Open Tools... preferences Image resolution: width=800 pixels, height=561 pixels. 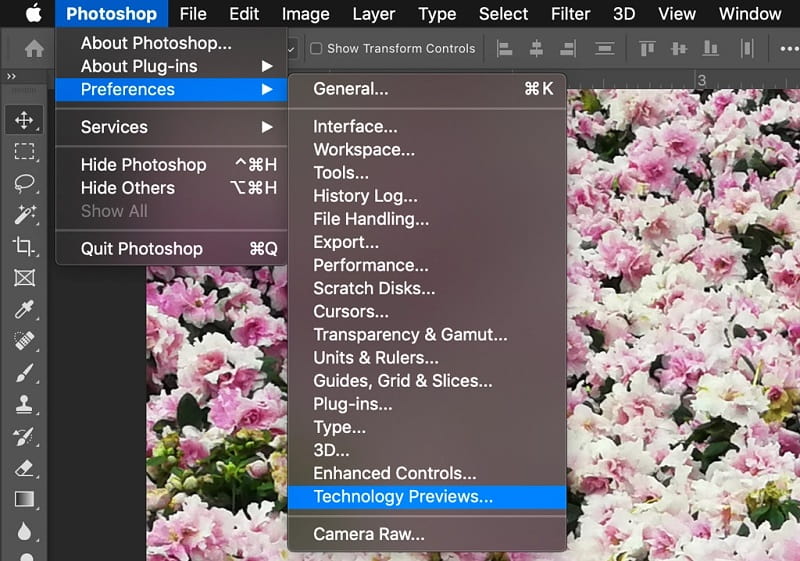coord(427,173)
